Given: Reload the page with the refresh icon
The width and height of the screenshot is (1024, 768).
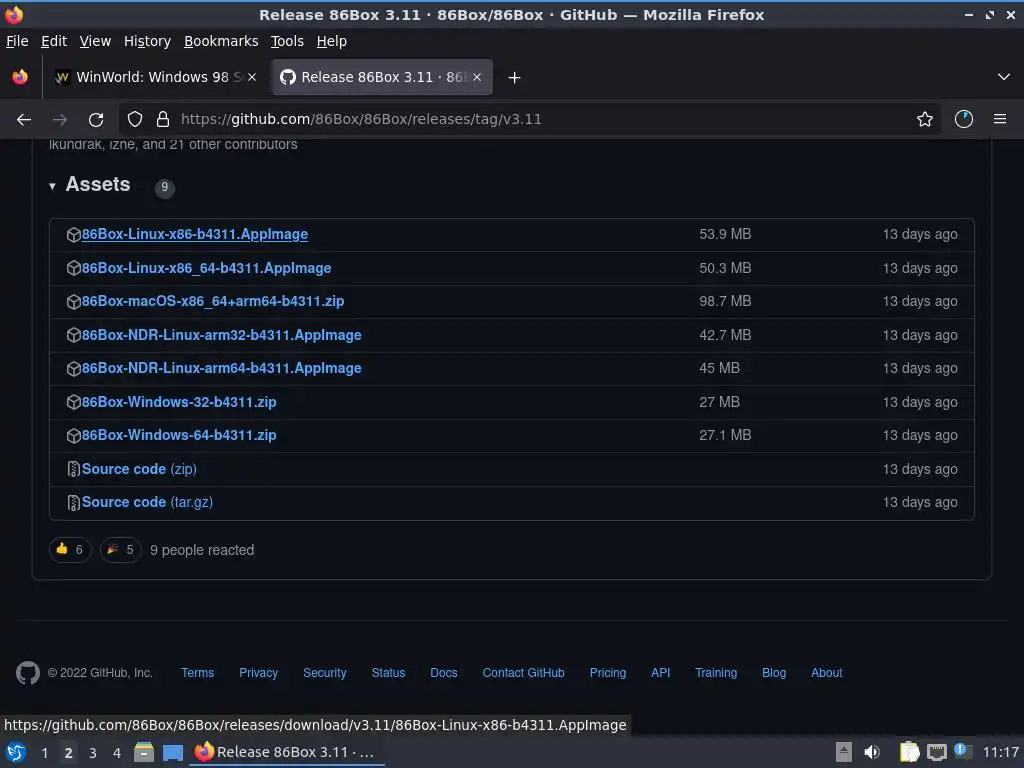Looking at the screenshot, I should pos(96,120).
